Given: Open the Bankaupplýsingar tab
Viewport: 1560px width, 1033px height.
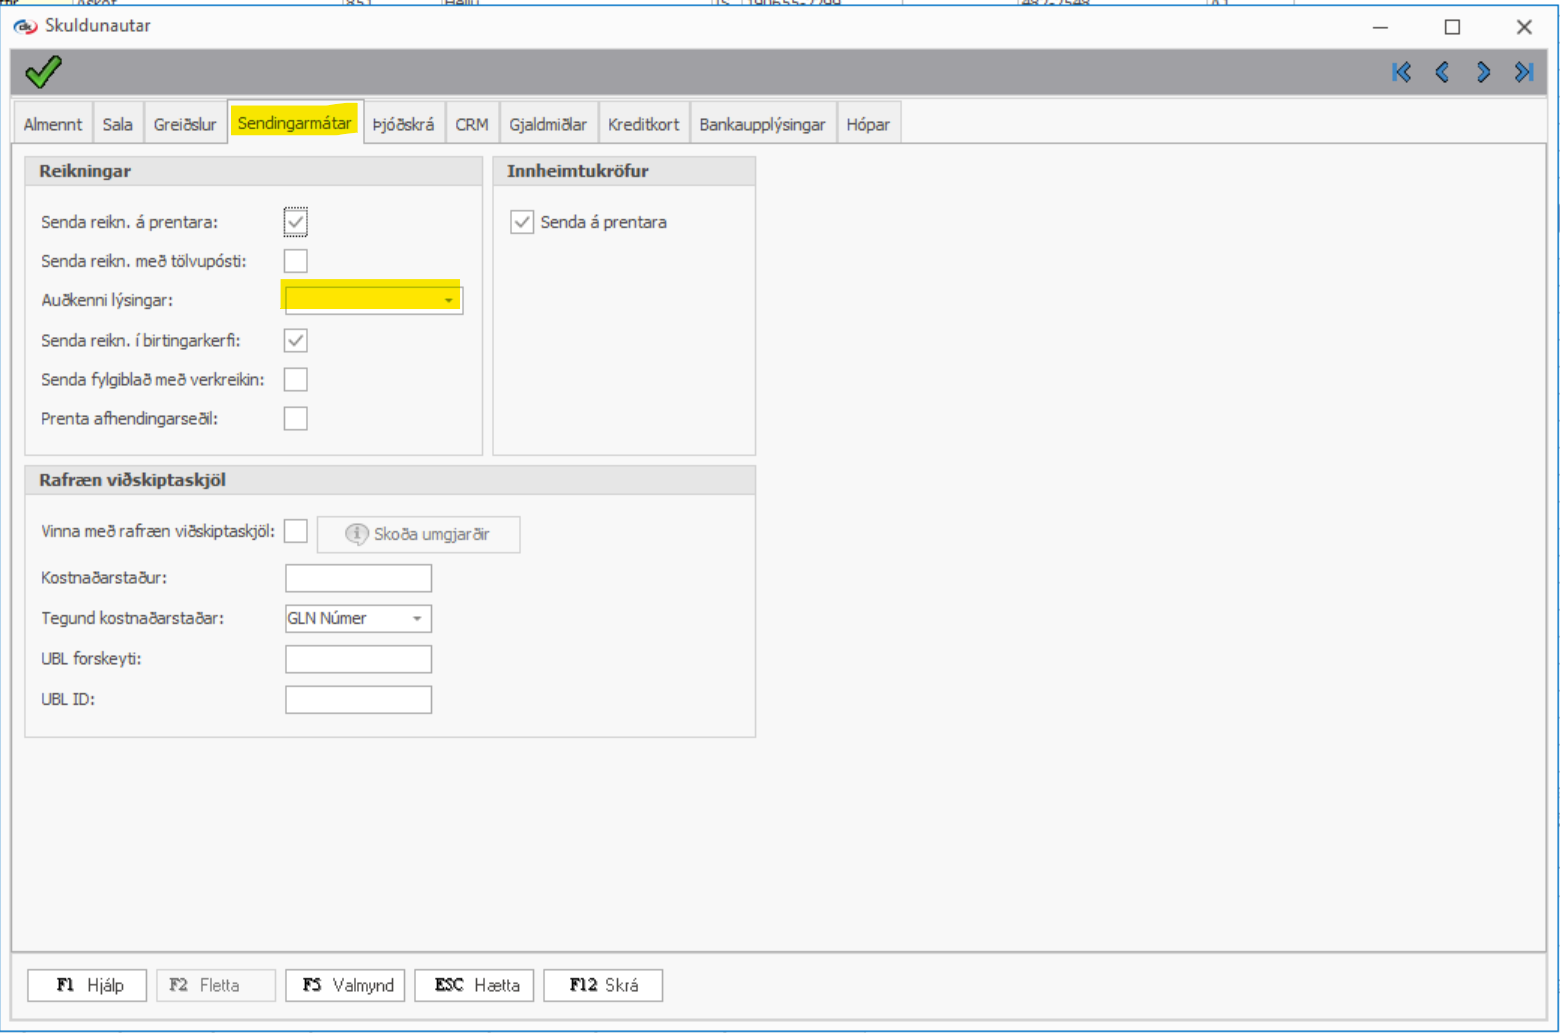Looking at the screenshot, I should pos(762,124).
